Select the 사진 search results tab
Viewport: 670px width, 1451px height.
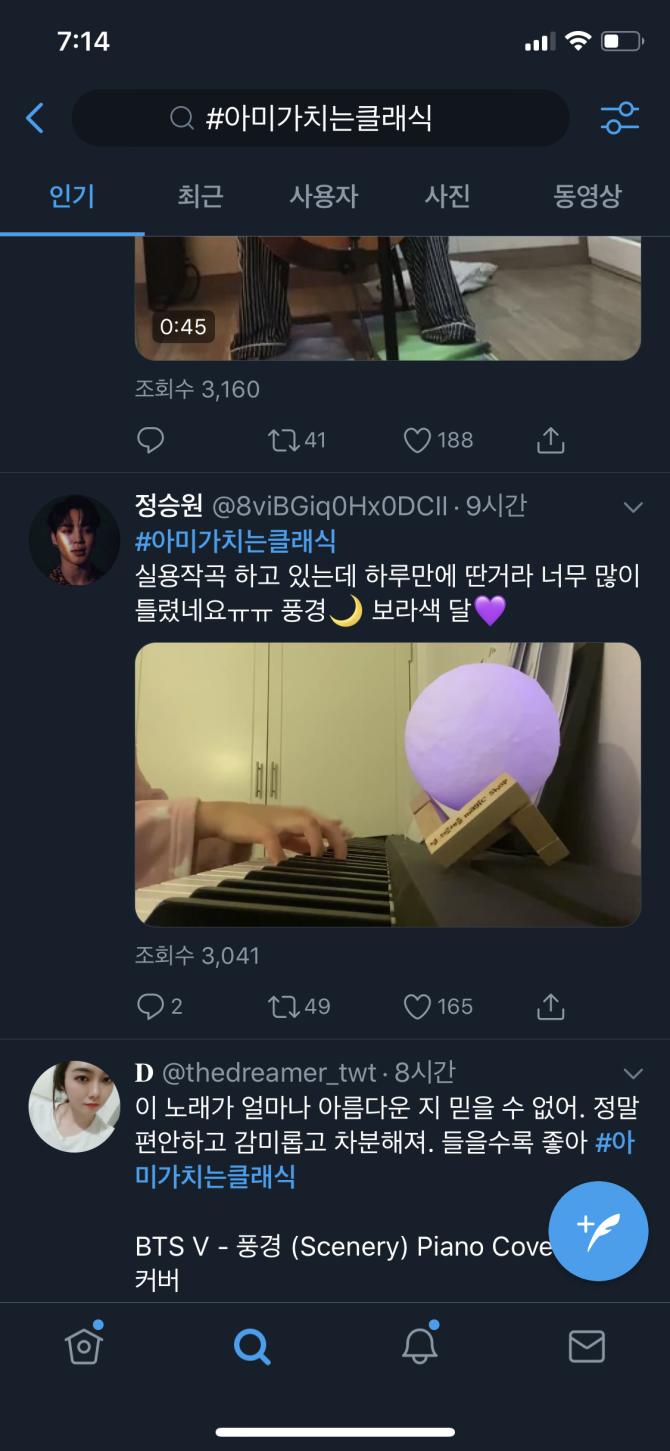point(446,197)
